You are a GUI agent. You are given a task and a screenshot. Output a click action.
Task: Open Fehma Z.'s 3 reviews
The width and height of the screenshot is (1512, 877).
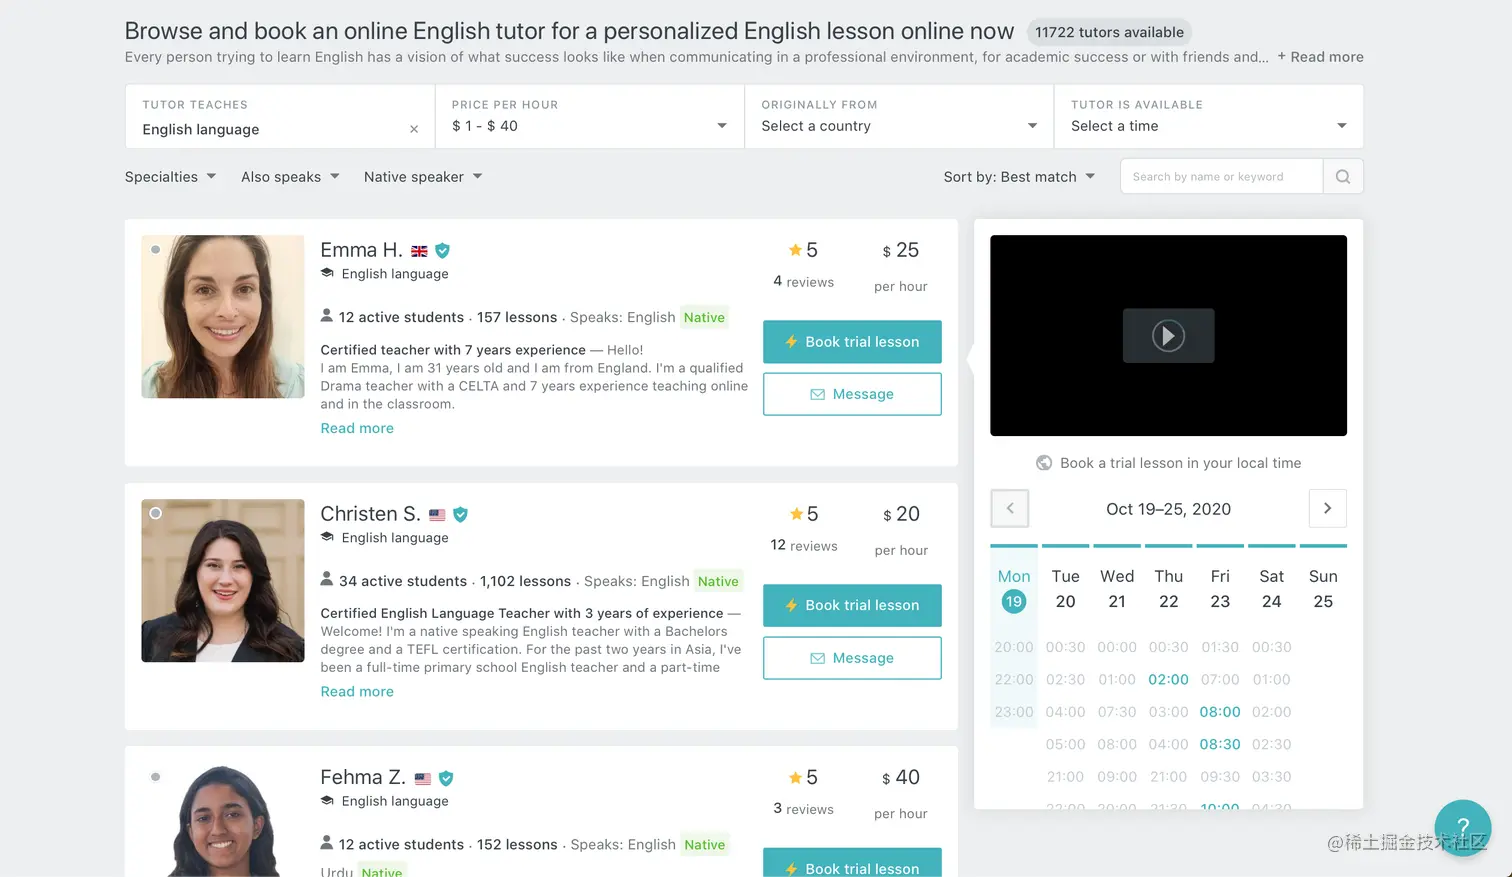pos(803,809)
